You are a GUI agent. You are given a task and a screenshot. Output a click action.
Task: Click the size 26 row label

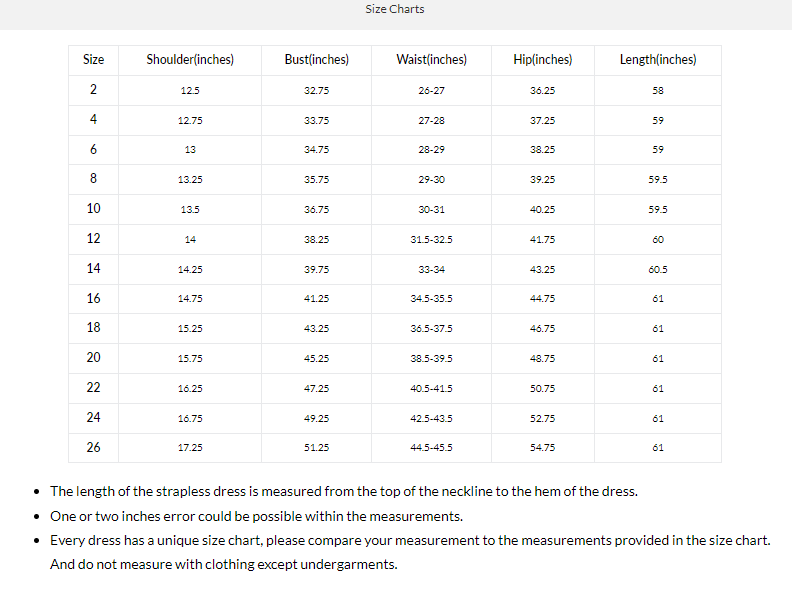click(93, 447)
